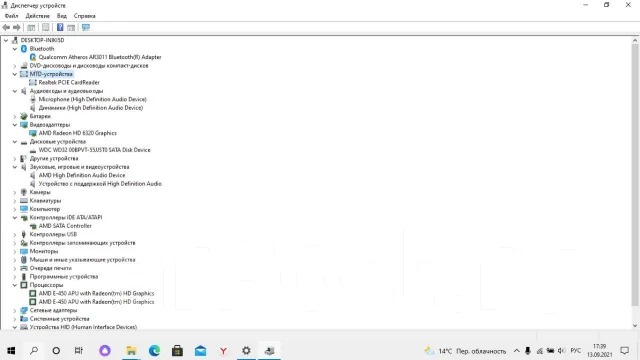
Task: Click the Microphone audio device icon
Action: 33,99
